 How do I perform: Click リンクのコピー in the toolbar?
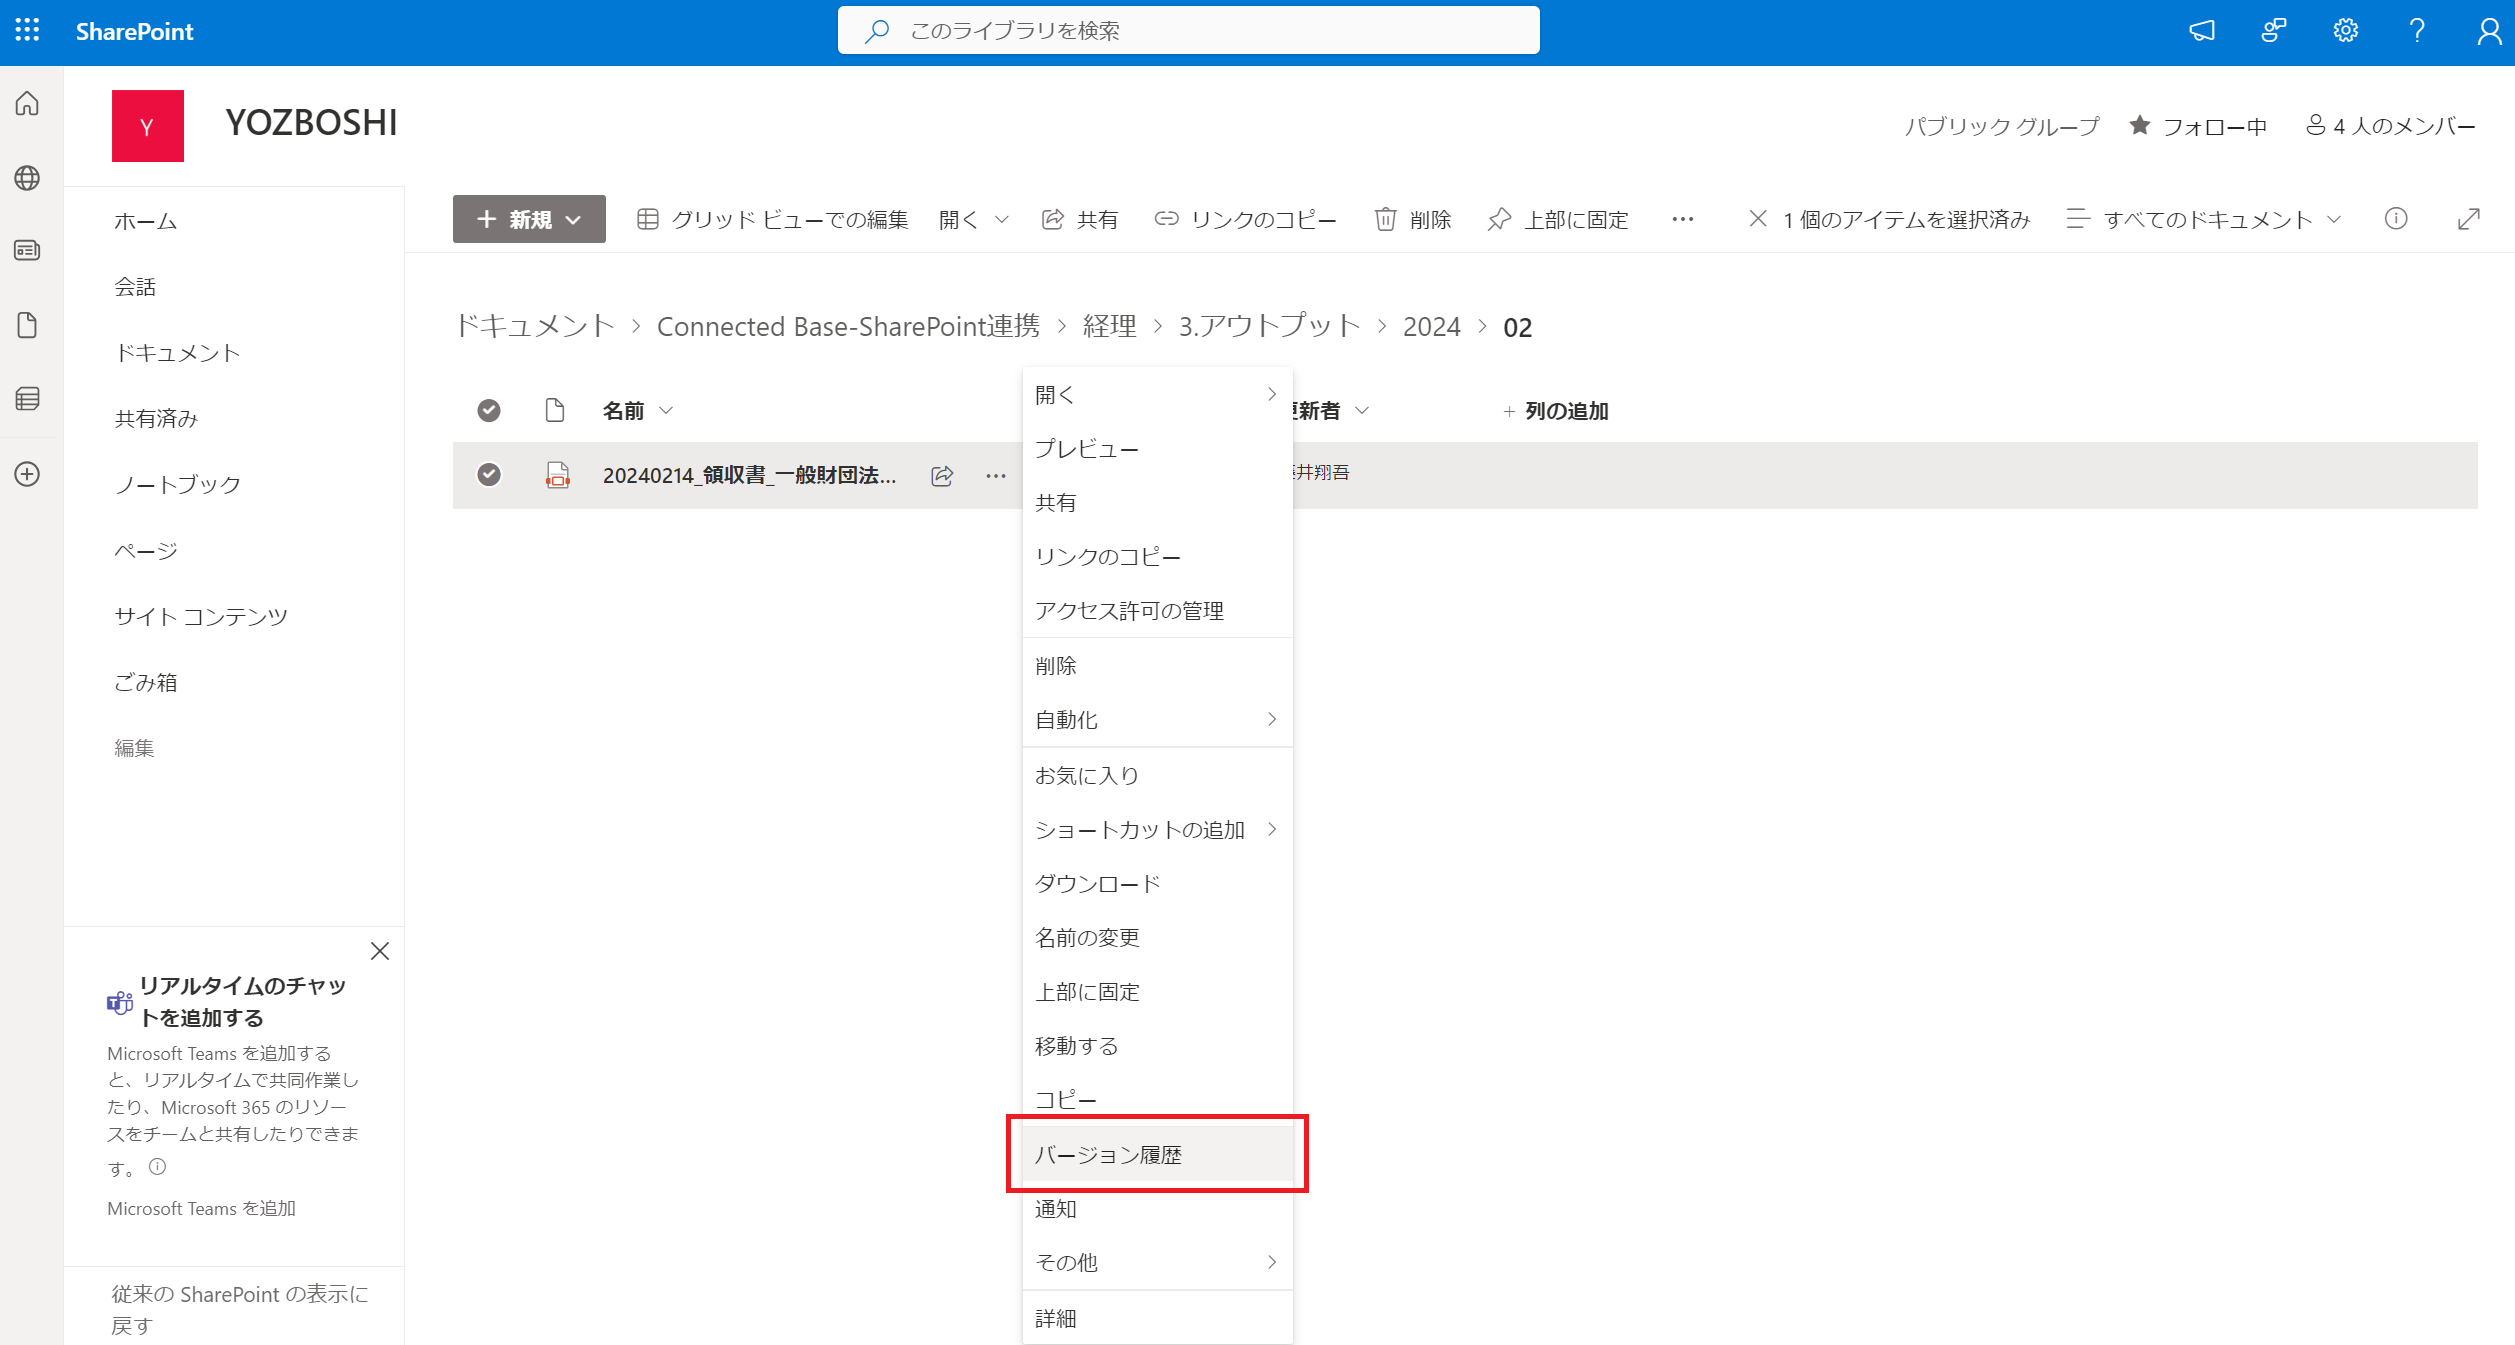point(1245,219)
